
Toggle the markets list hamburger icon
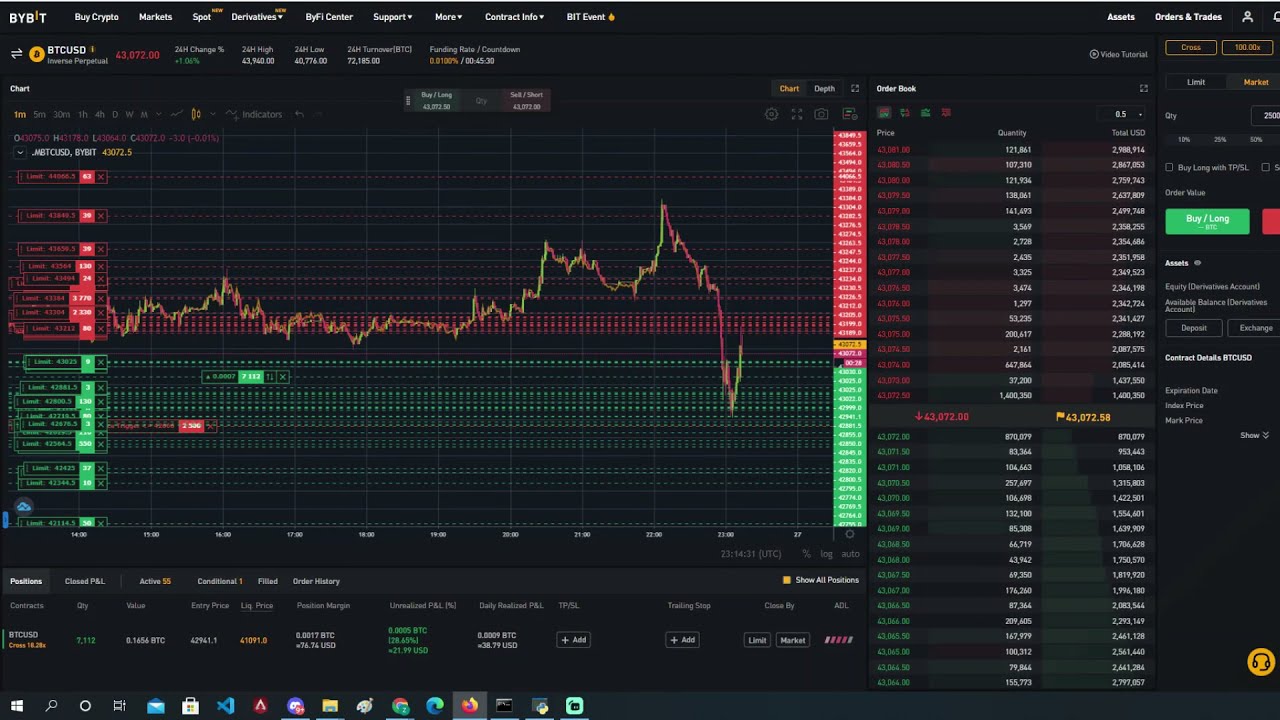16,54
